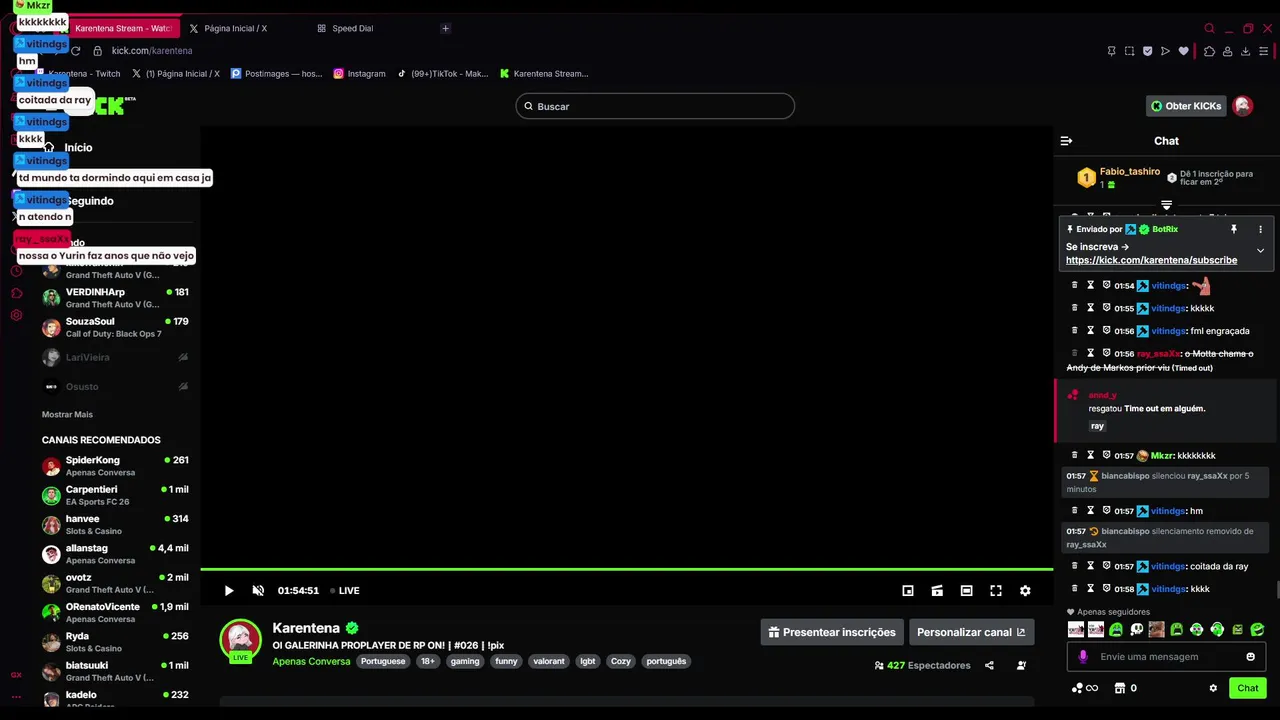Open ORenatoVicente recommended channel

115,612
